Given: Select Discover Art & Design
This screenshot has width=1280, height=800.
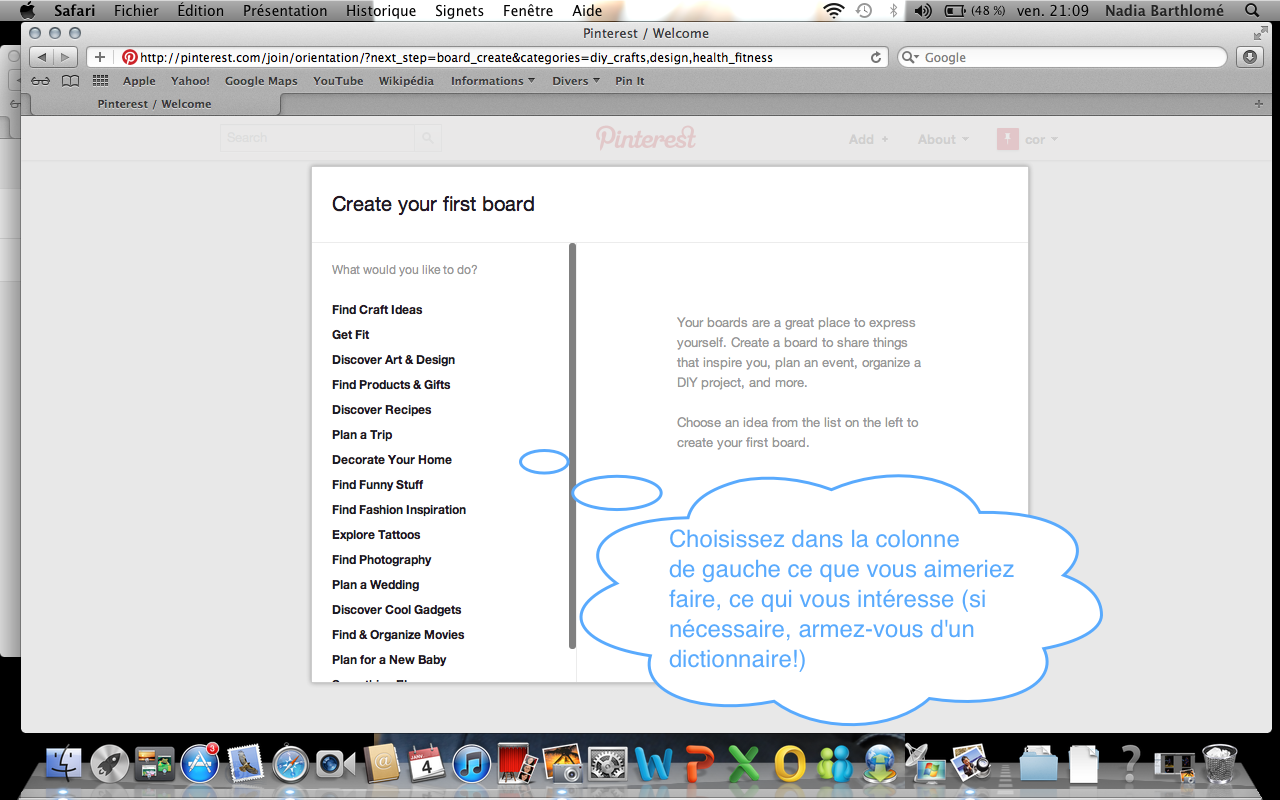Looking at the screenshot, I should point(393,360).
